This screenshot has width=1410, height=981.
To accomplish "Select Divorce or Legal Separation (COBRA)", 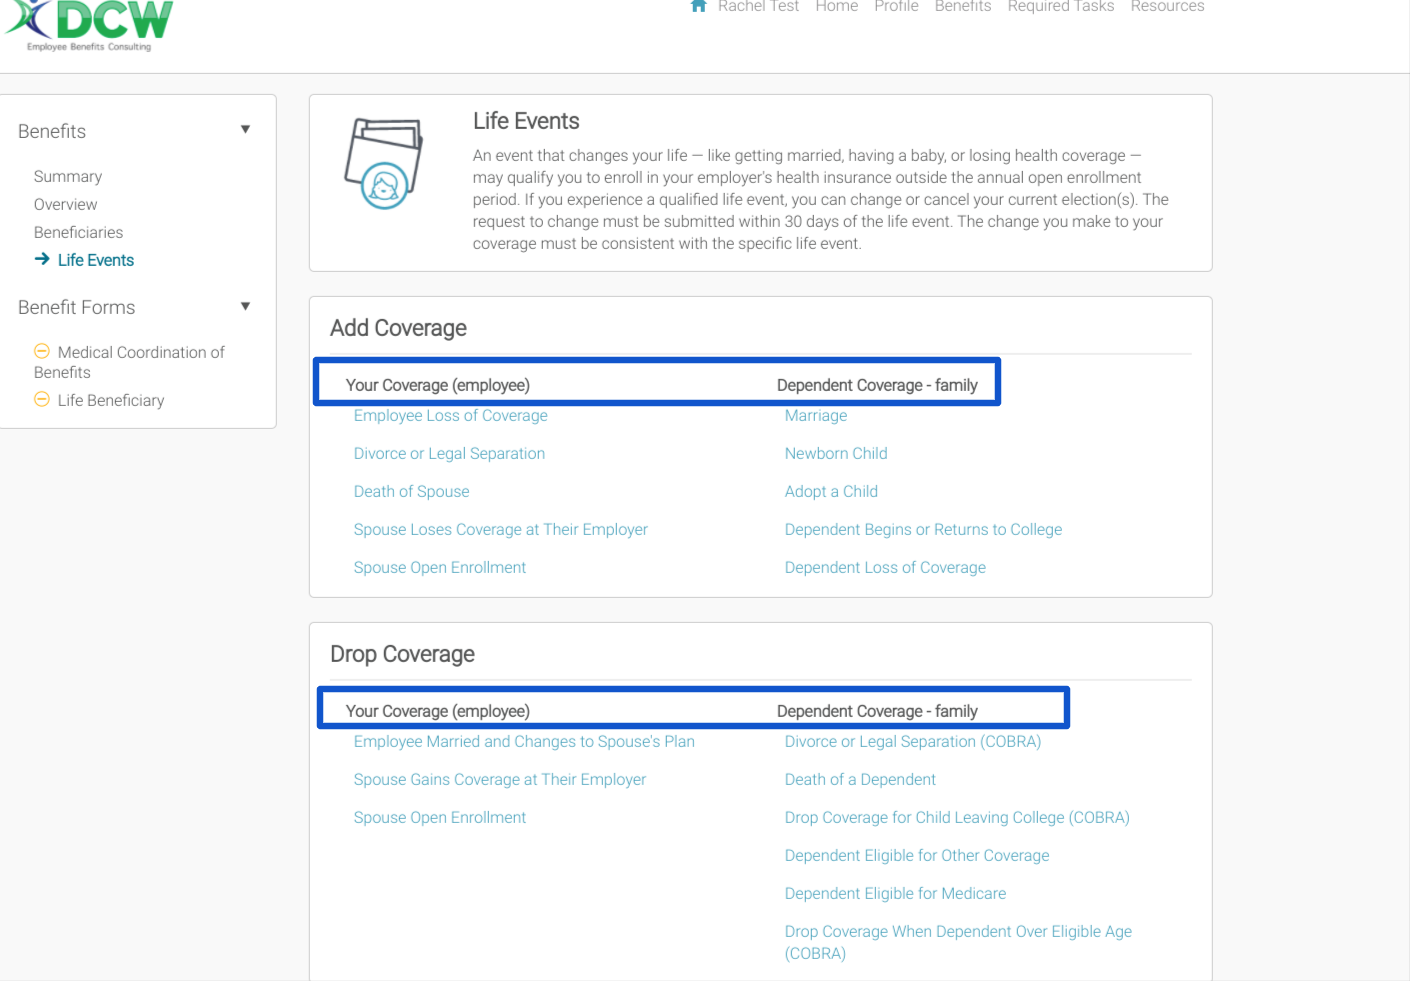I will point(913,741).
